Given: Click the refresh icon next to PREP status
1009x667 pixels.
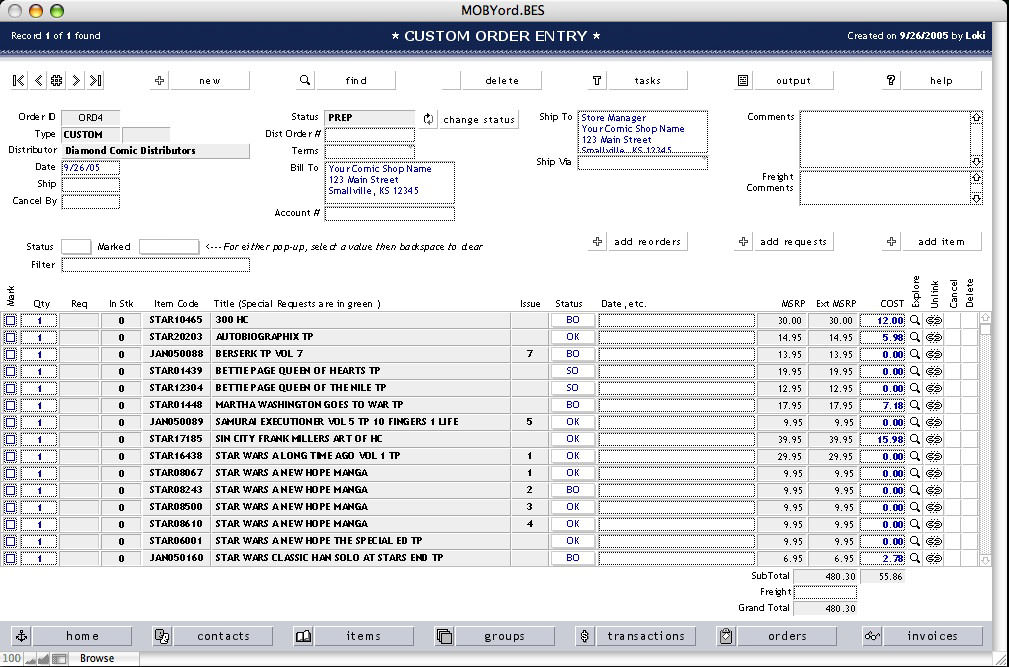Looking at the screenshot, I should (429, 118).
